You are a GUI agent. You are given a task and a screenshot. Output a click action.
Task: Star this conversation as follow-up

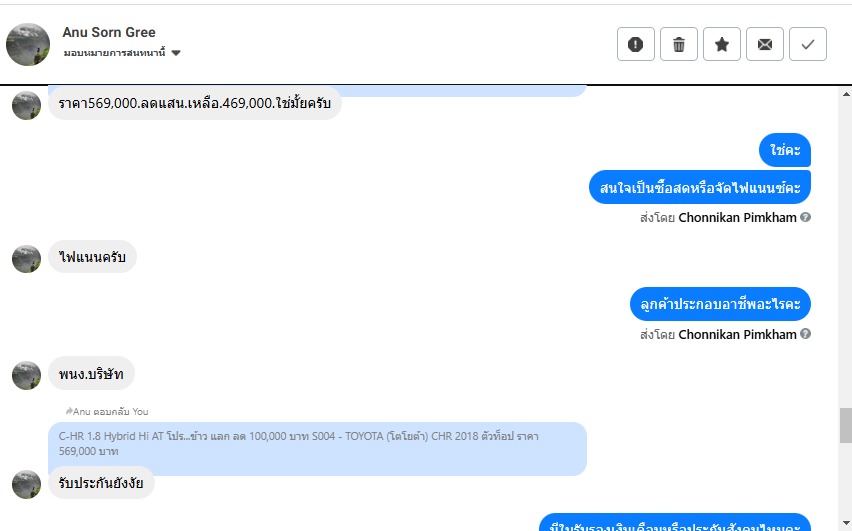(x=722, y=44)
